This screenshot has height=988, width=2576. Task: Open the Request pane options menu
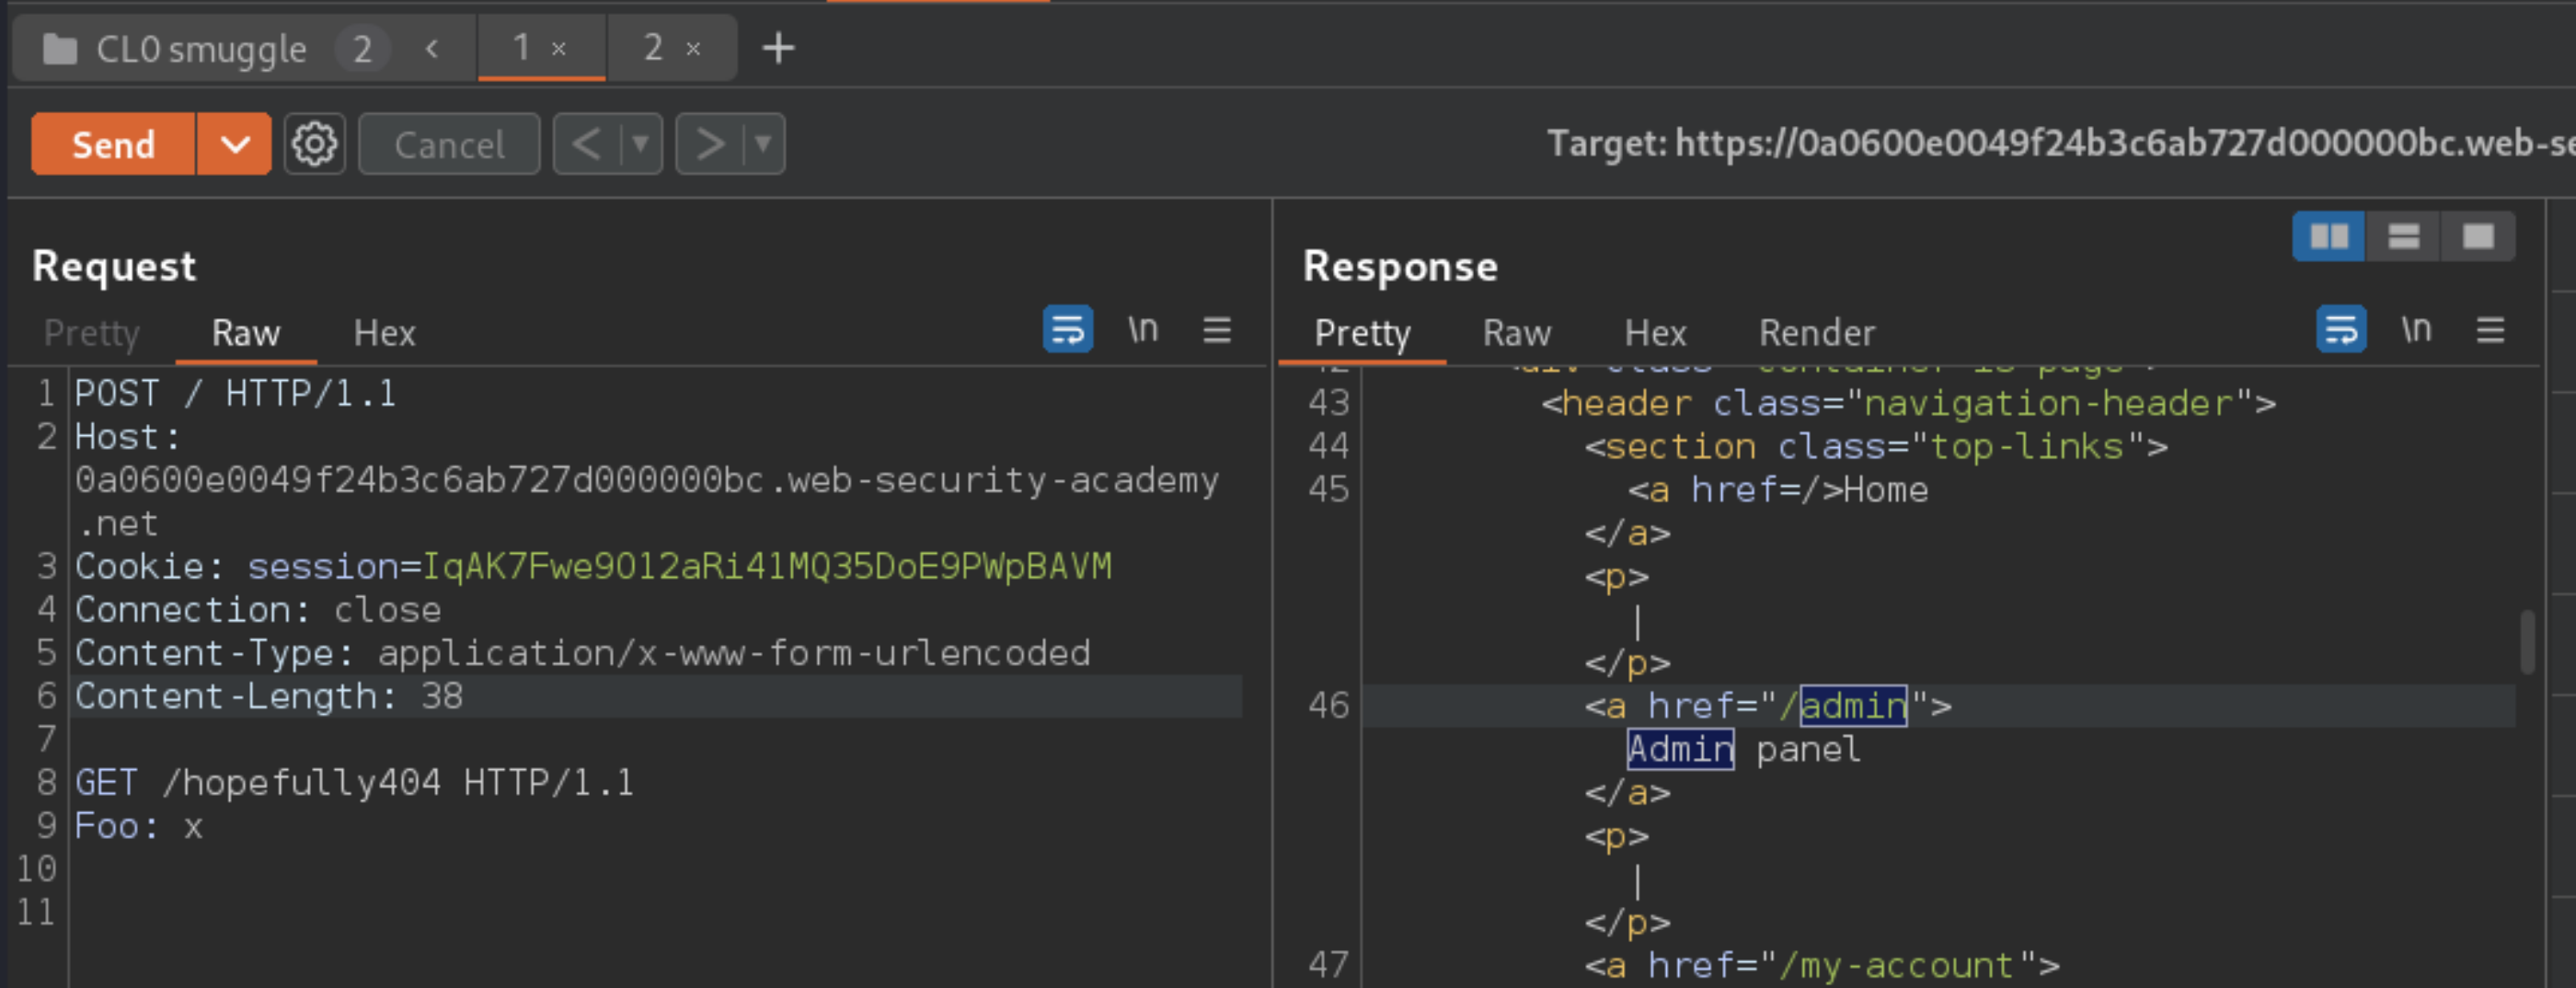point(1216,329)
